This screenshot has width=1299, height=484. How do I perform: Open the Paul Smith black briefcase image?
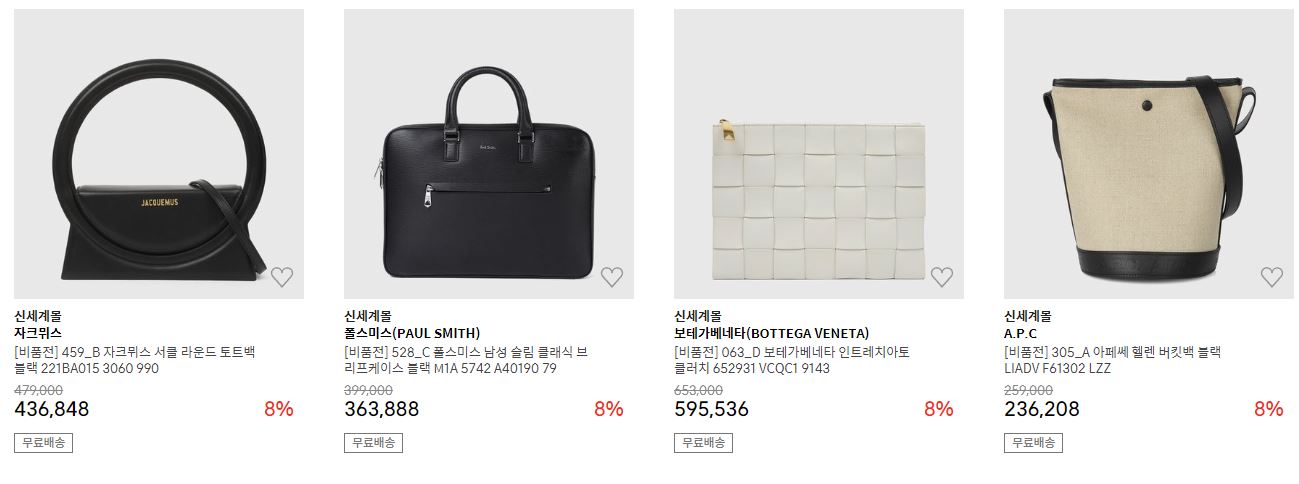[489, 154]
